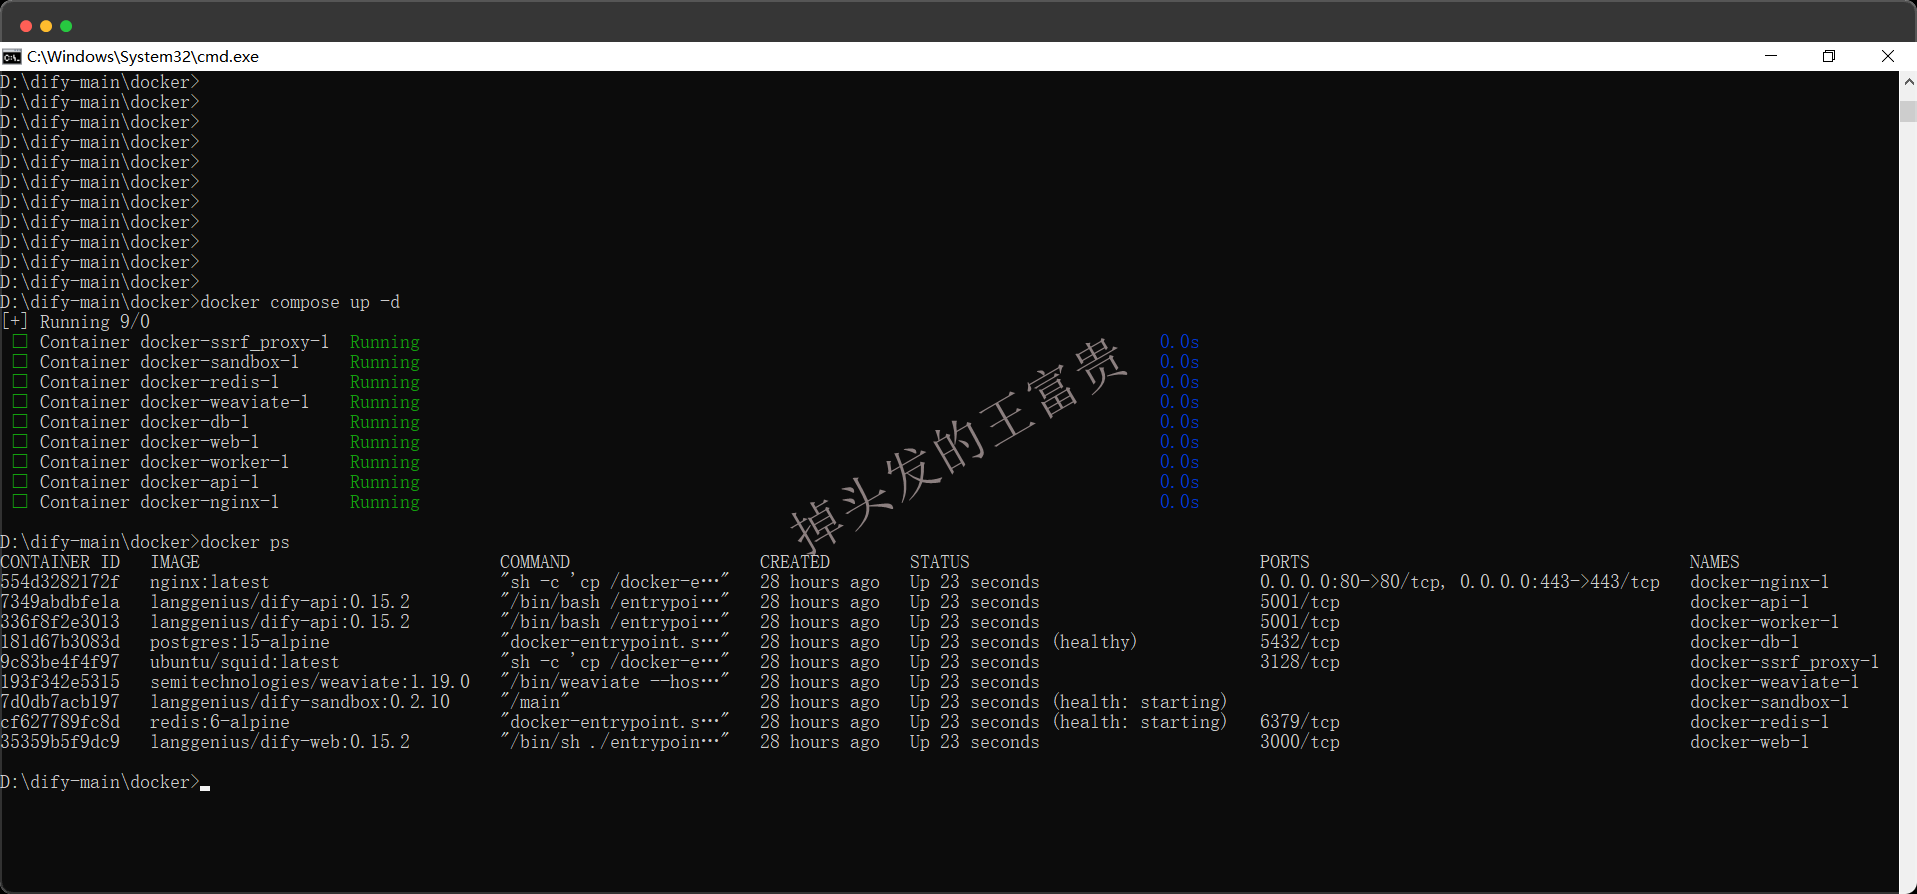Click the '(healthy)' status of postgres row

(1095, 642)
